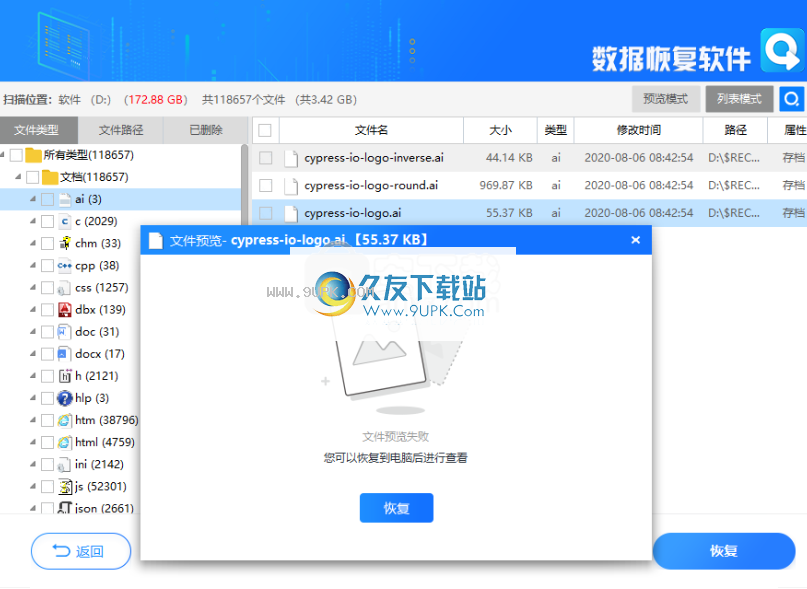Switch to the 文件路径 tab
The height and width of the screenshot is (589, 807).
pyautogui.click(x=120, y=130)
